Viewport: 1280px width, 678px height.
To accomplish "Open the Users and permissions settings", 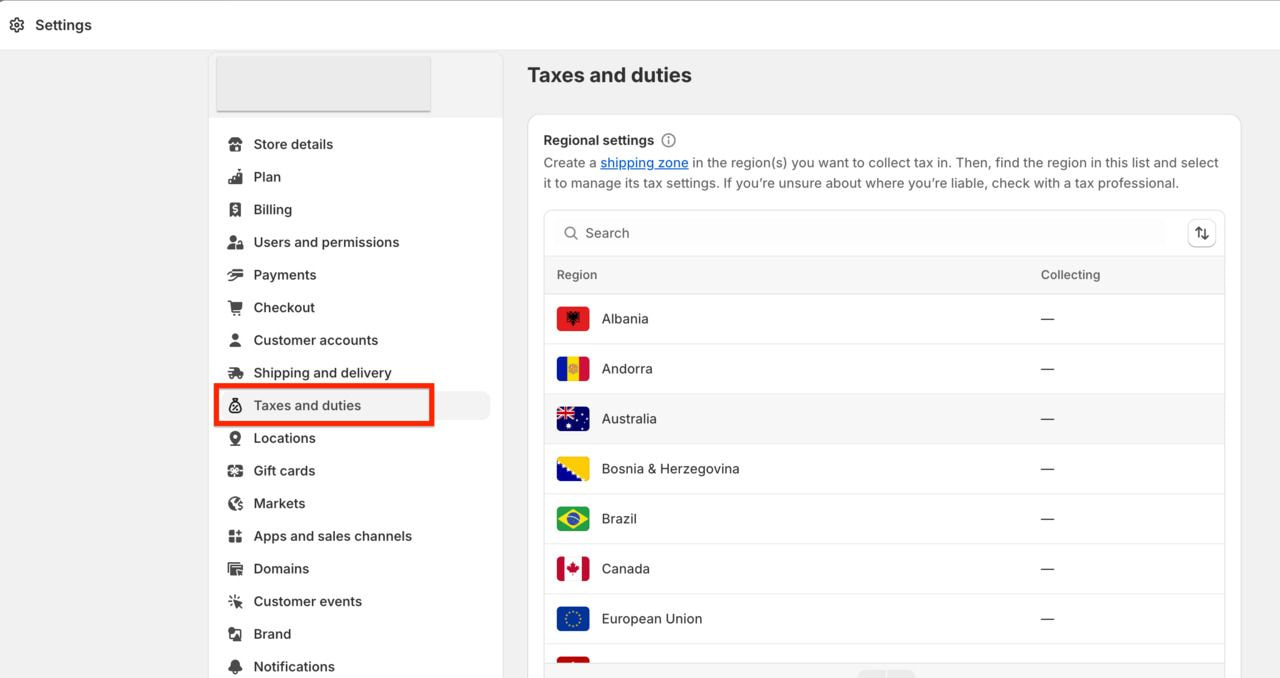I will click(326, 242).
